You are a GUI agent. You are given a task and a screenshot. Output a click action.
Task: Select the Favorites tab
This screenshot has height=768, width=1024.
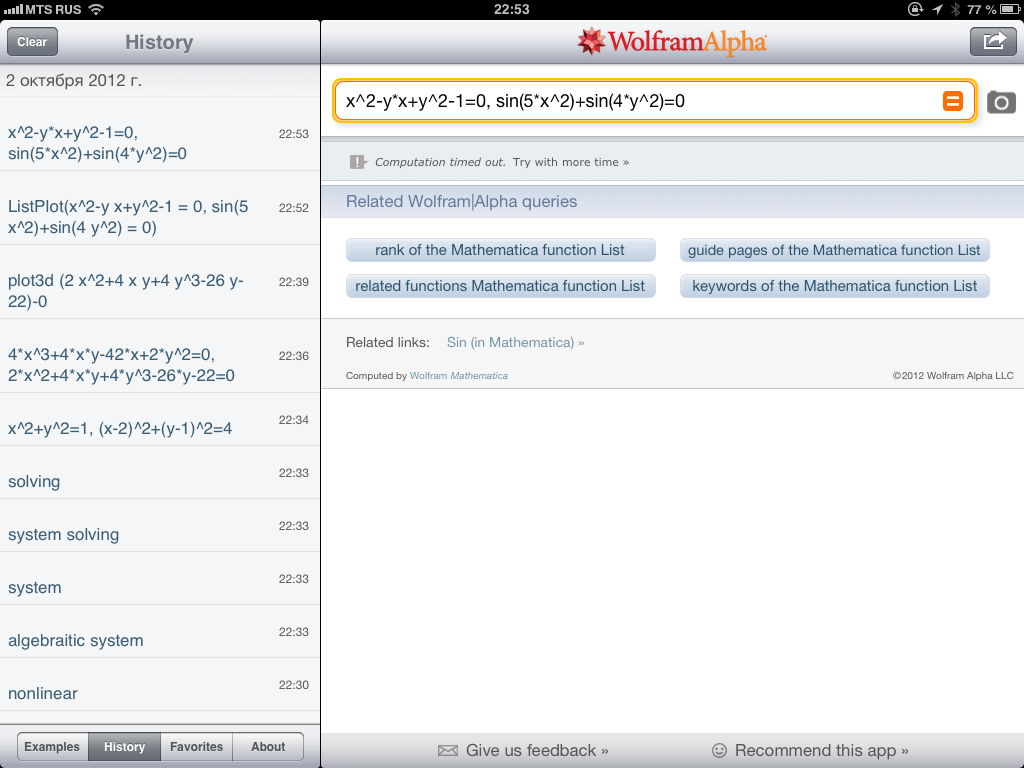[x=197, y=746]
